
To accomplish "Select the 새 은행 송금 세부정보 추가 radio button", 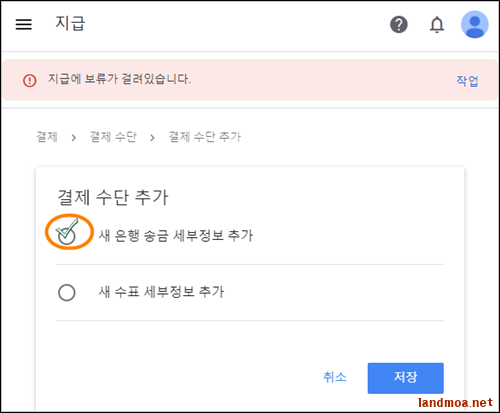I will [67, 236].
